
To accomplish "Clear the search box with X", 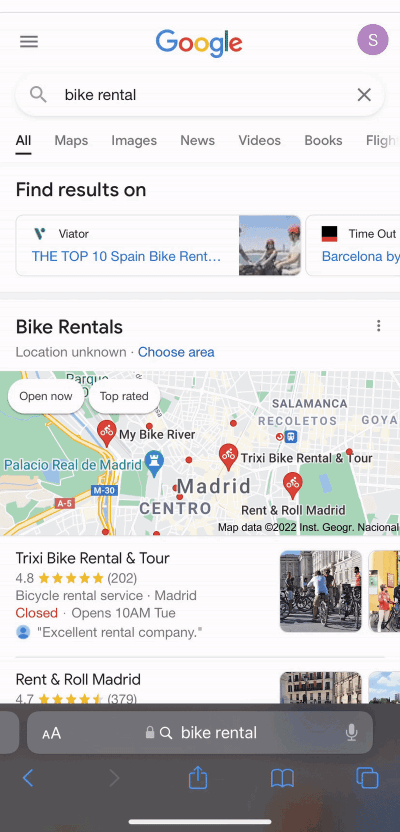I will [x=364, y=95].
